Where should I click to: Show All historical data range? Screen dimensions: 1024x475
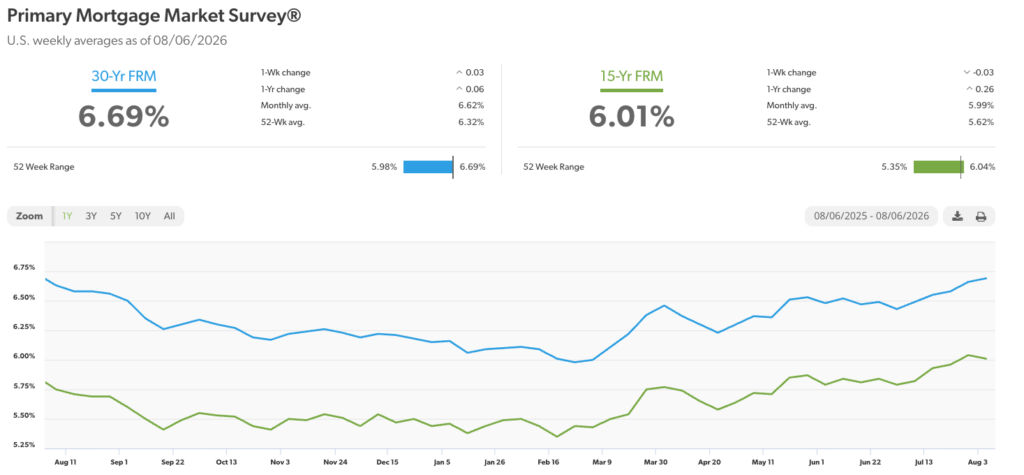(169, 216)
